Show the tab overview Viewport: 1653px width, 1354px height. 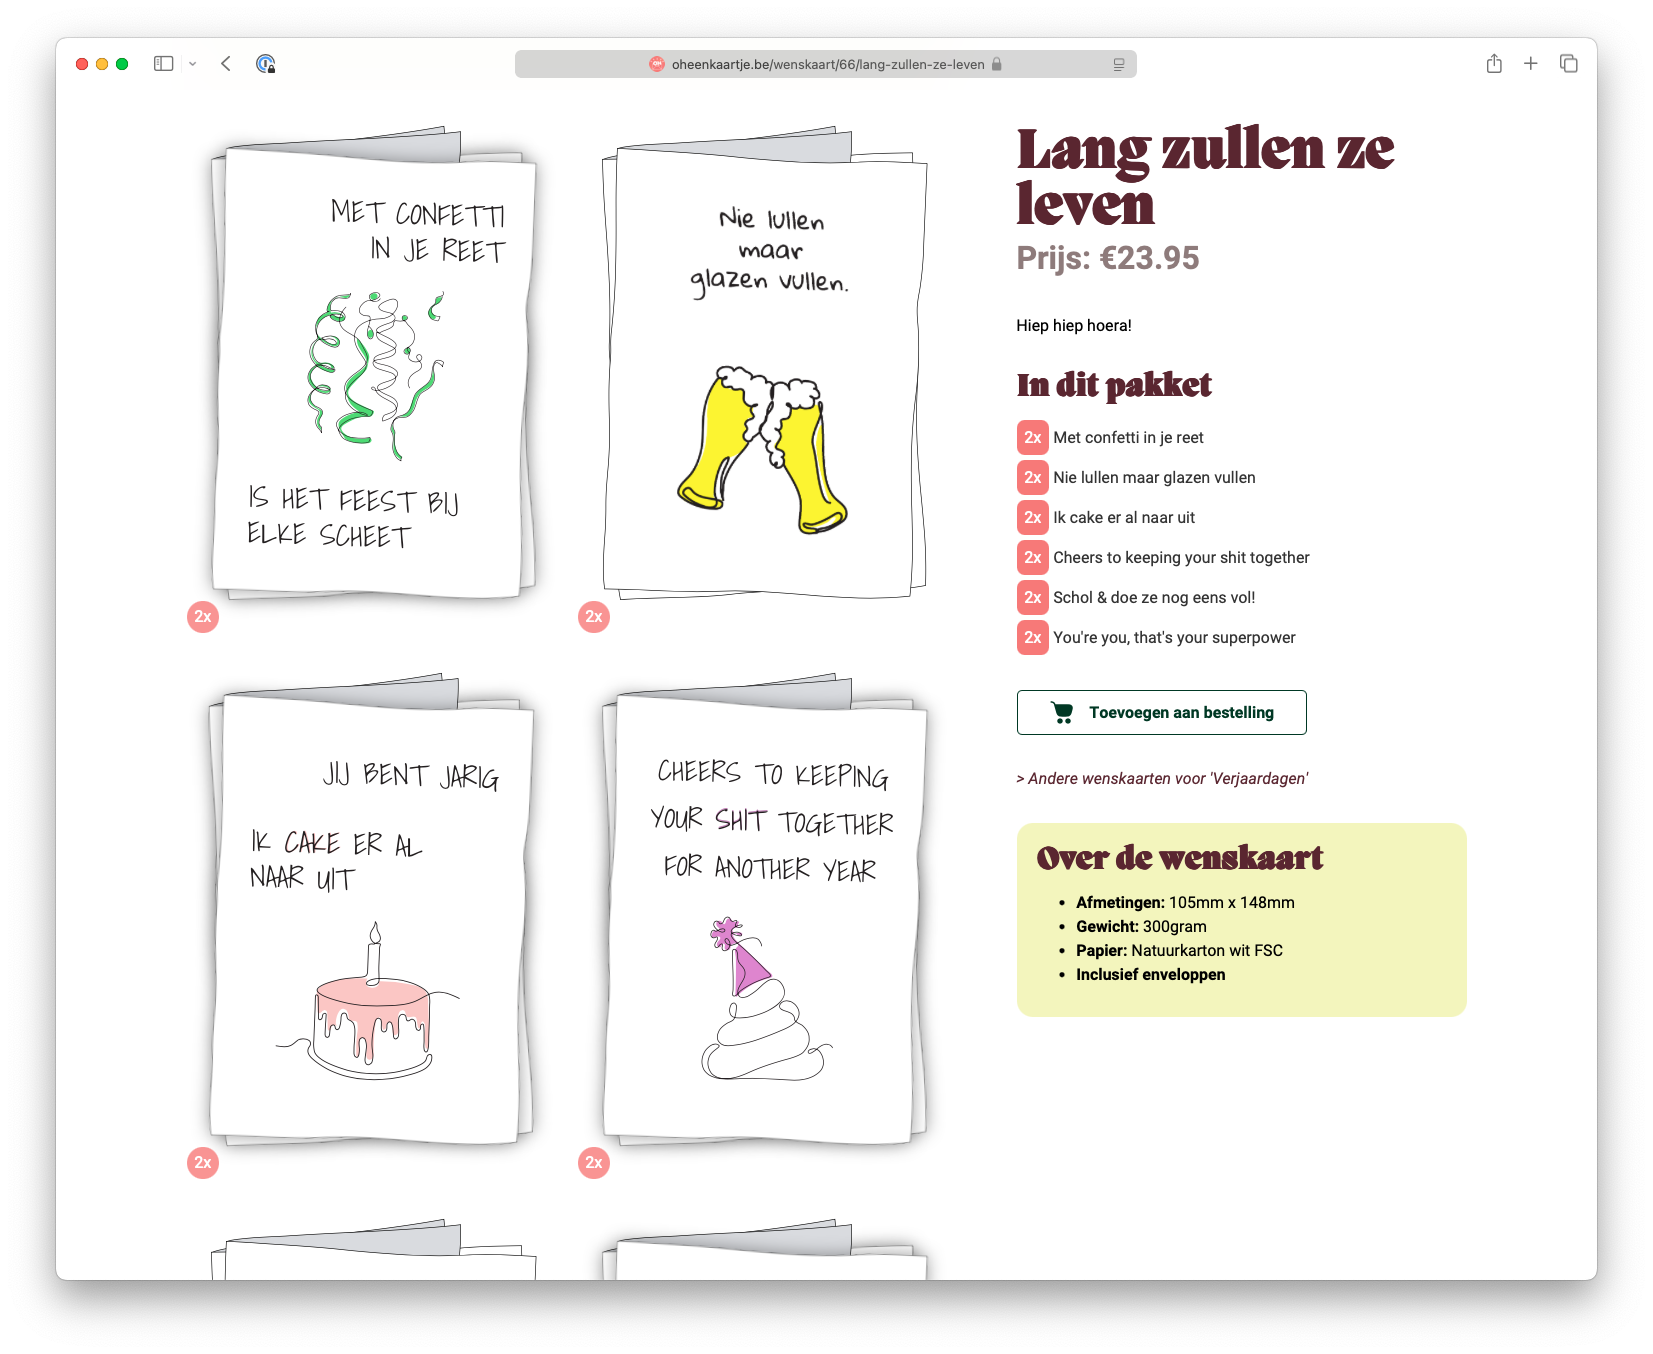1568,64
